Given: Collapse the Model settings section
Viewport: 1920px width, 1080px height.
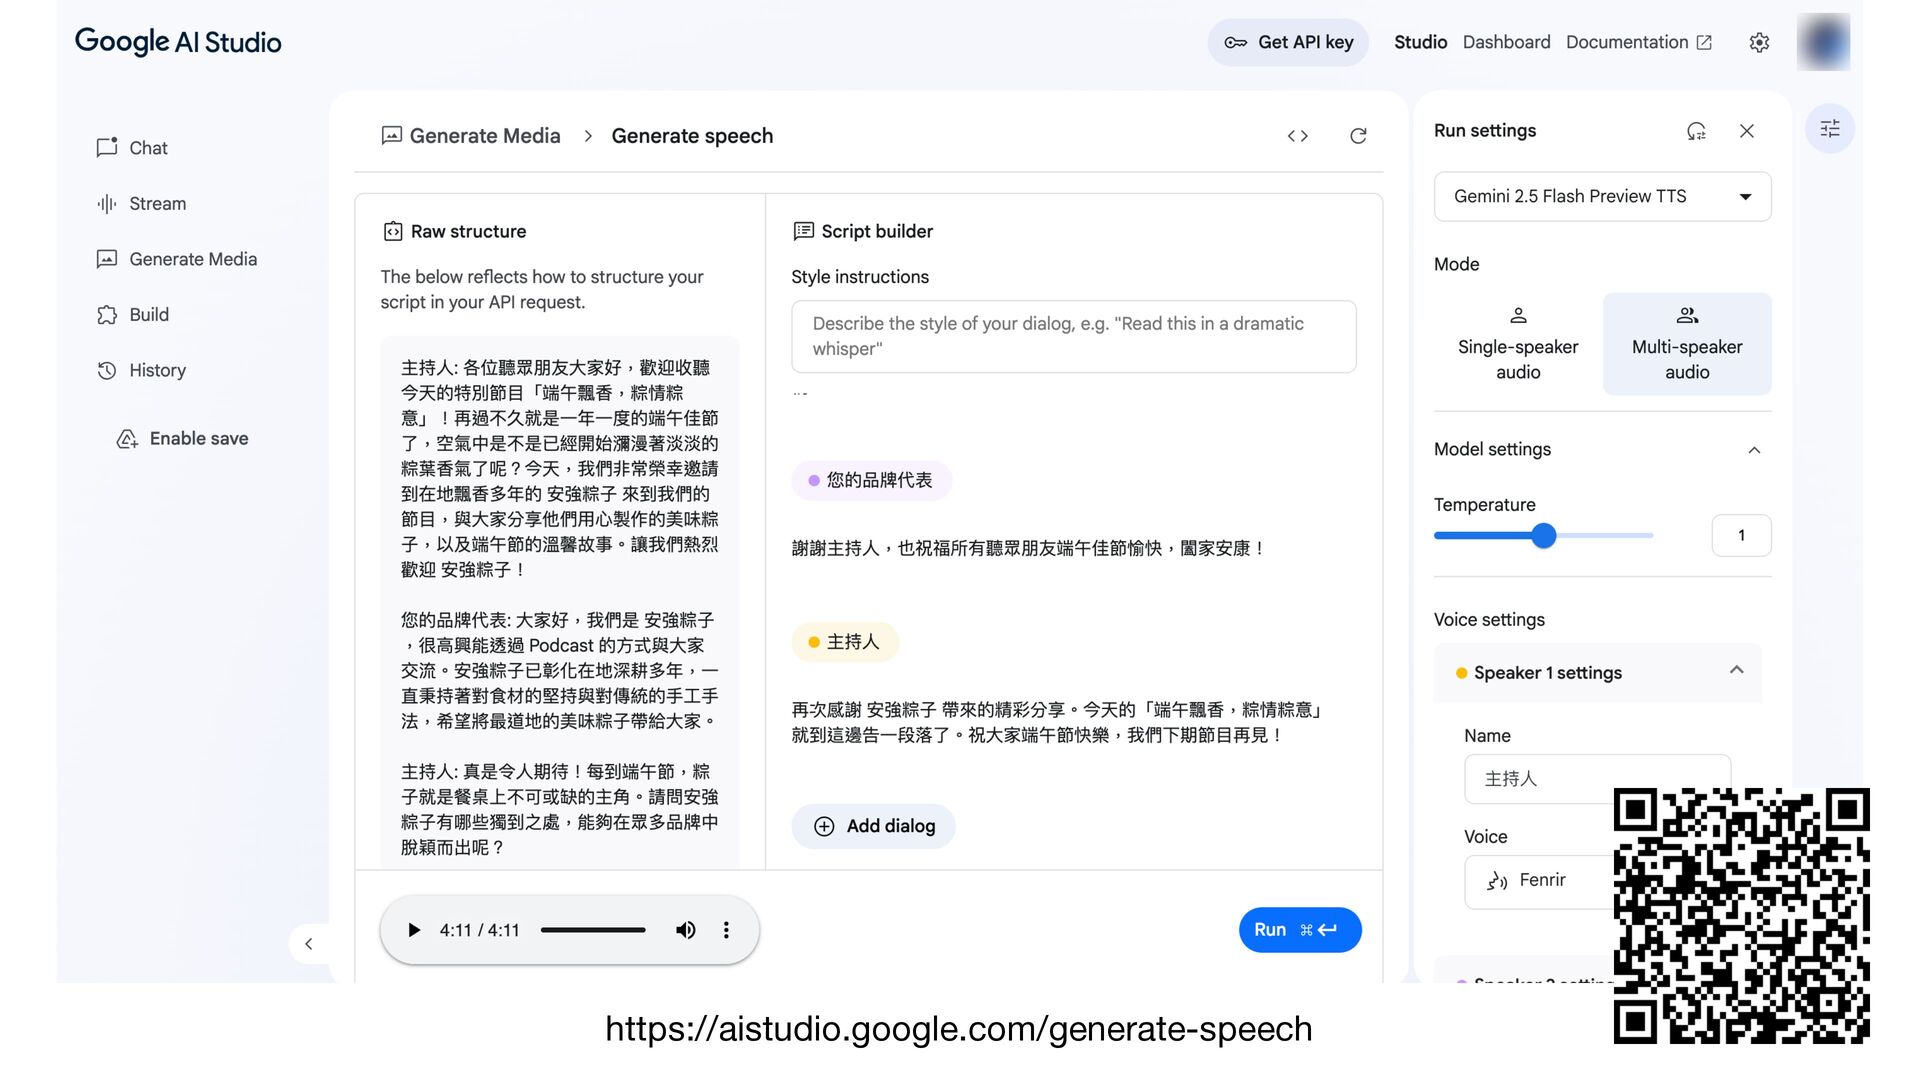Looking at the screenshot, I should 1753,450.
